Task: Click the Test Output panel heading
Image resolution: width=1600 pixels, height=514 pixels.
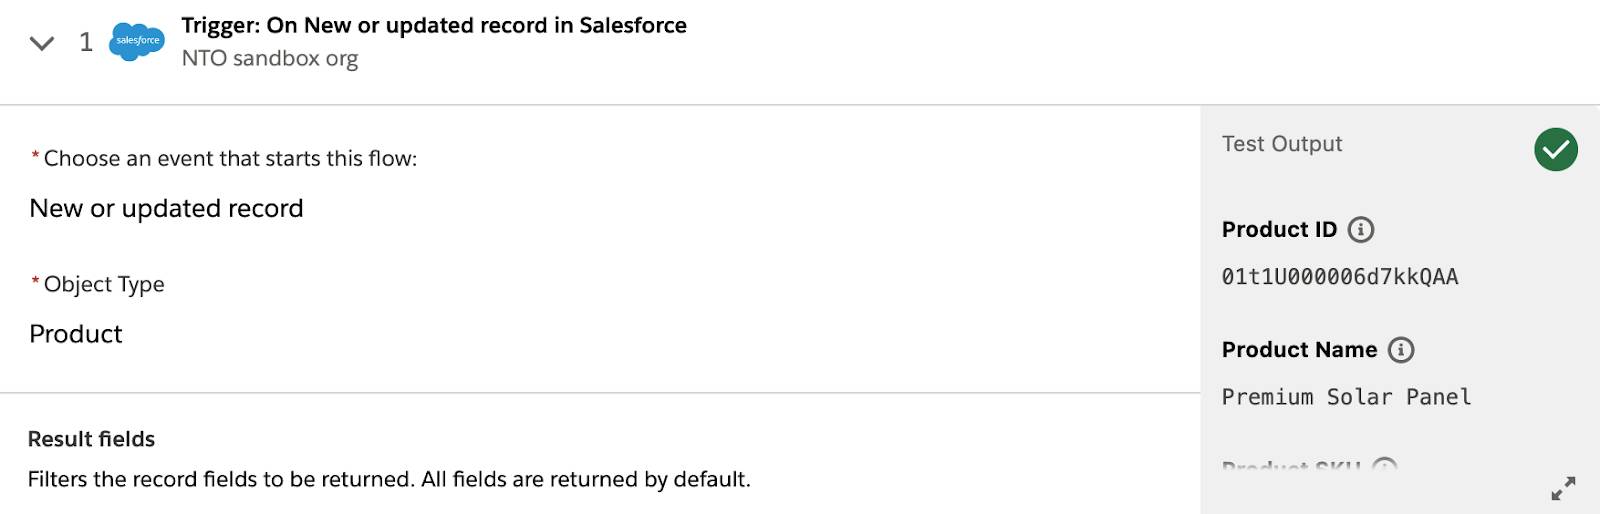Action: 1282,144
